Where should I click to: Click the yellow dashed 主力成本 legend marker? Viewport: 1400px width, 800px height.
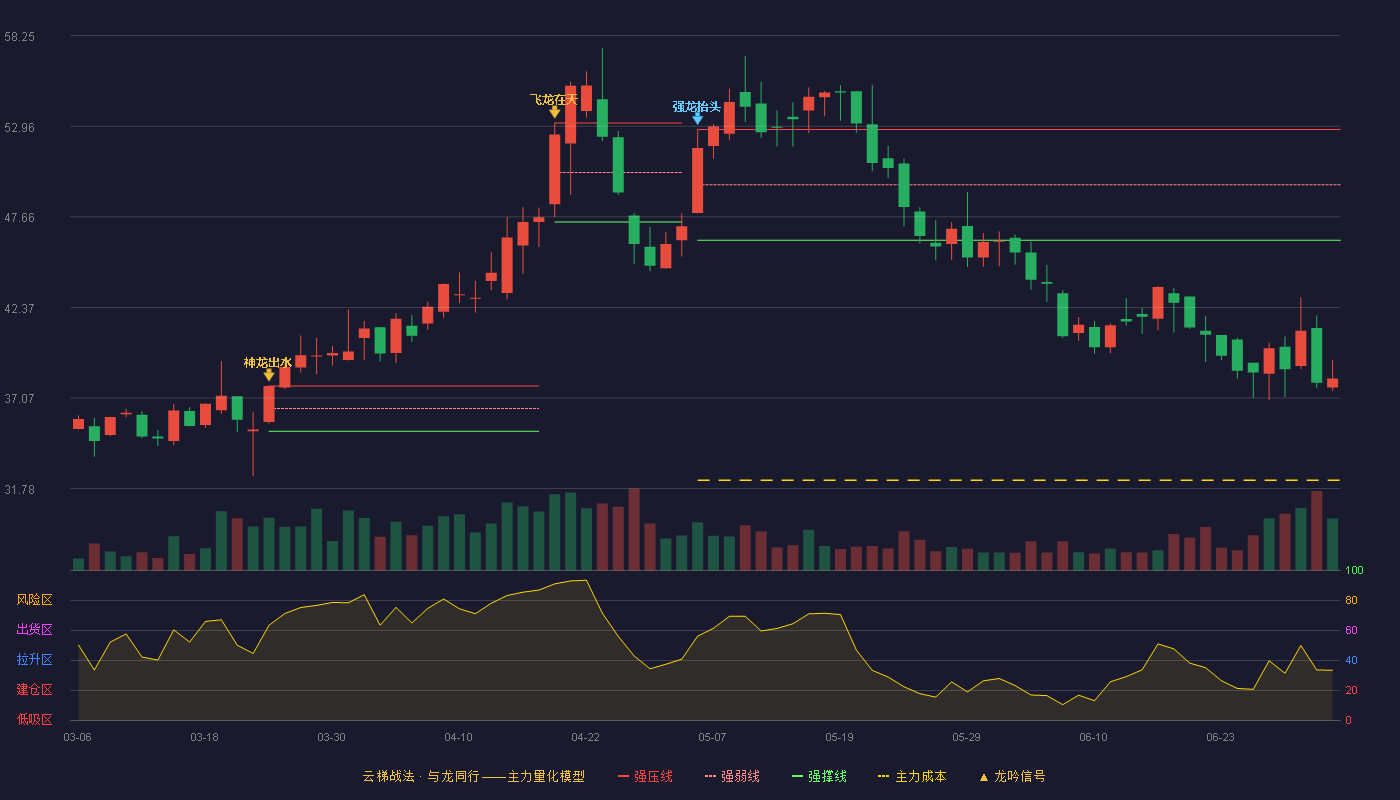point(883,776)
